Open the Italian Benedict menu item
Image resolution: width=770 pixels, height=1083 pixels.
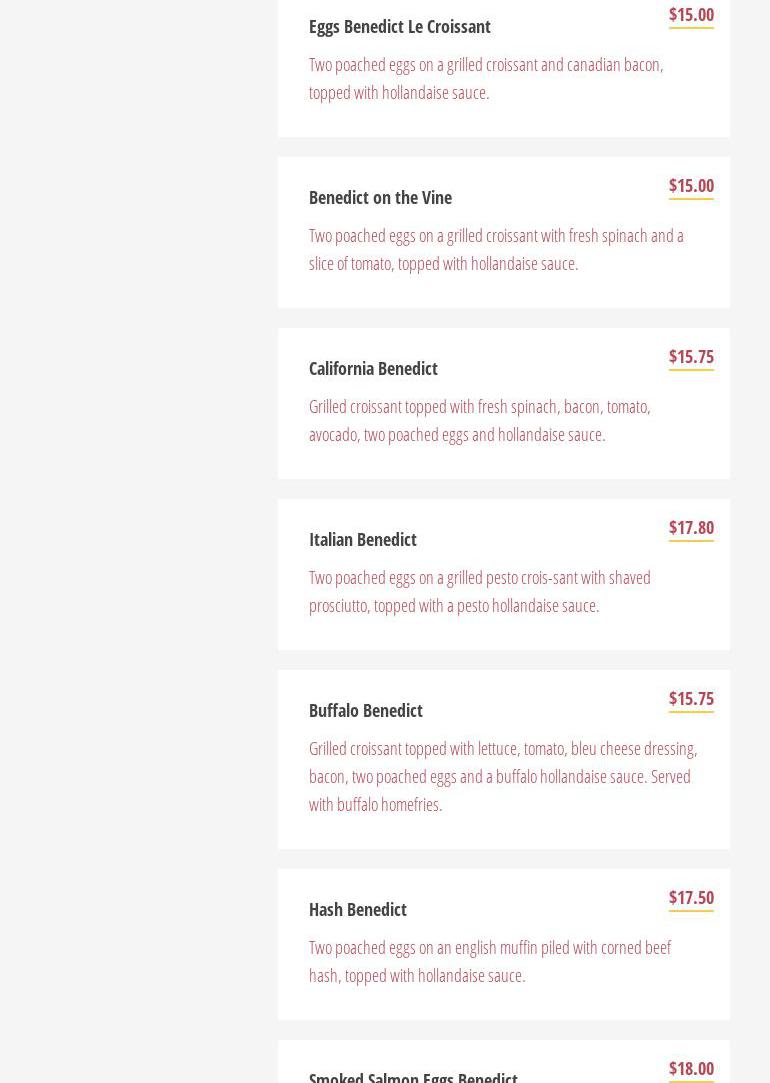[x=362, y=540]
